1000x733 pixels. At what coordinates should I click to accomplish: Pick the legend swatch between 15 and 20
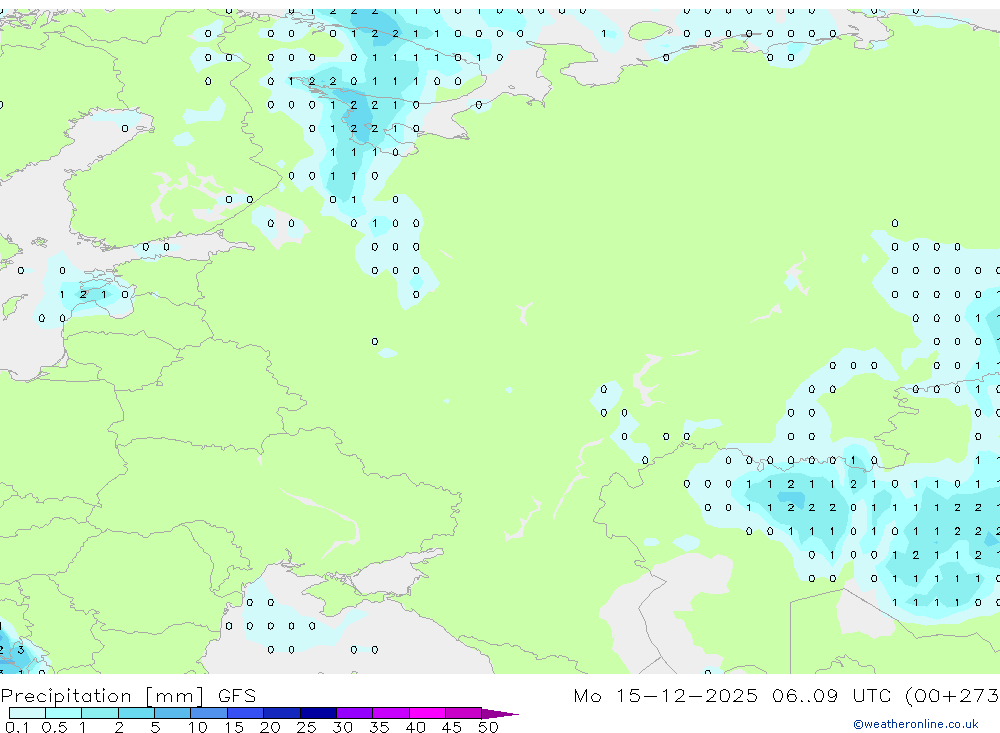pos(246,713)
